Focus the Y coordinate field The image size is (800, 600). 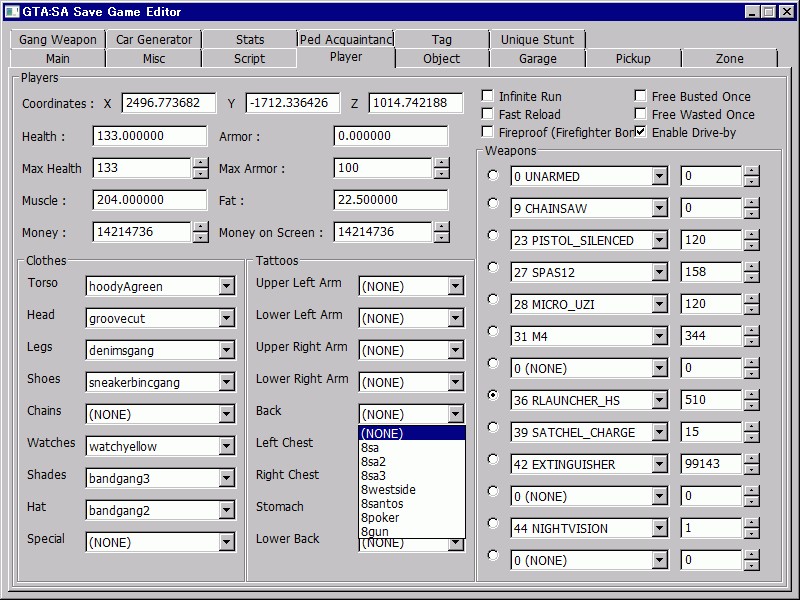click(x=292, y=103)
